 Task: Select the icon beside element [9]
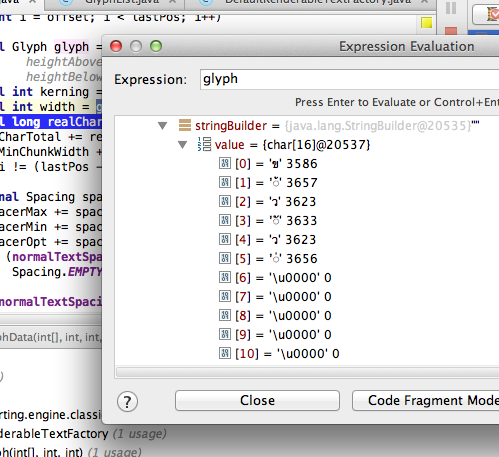pos(225,334)
